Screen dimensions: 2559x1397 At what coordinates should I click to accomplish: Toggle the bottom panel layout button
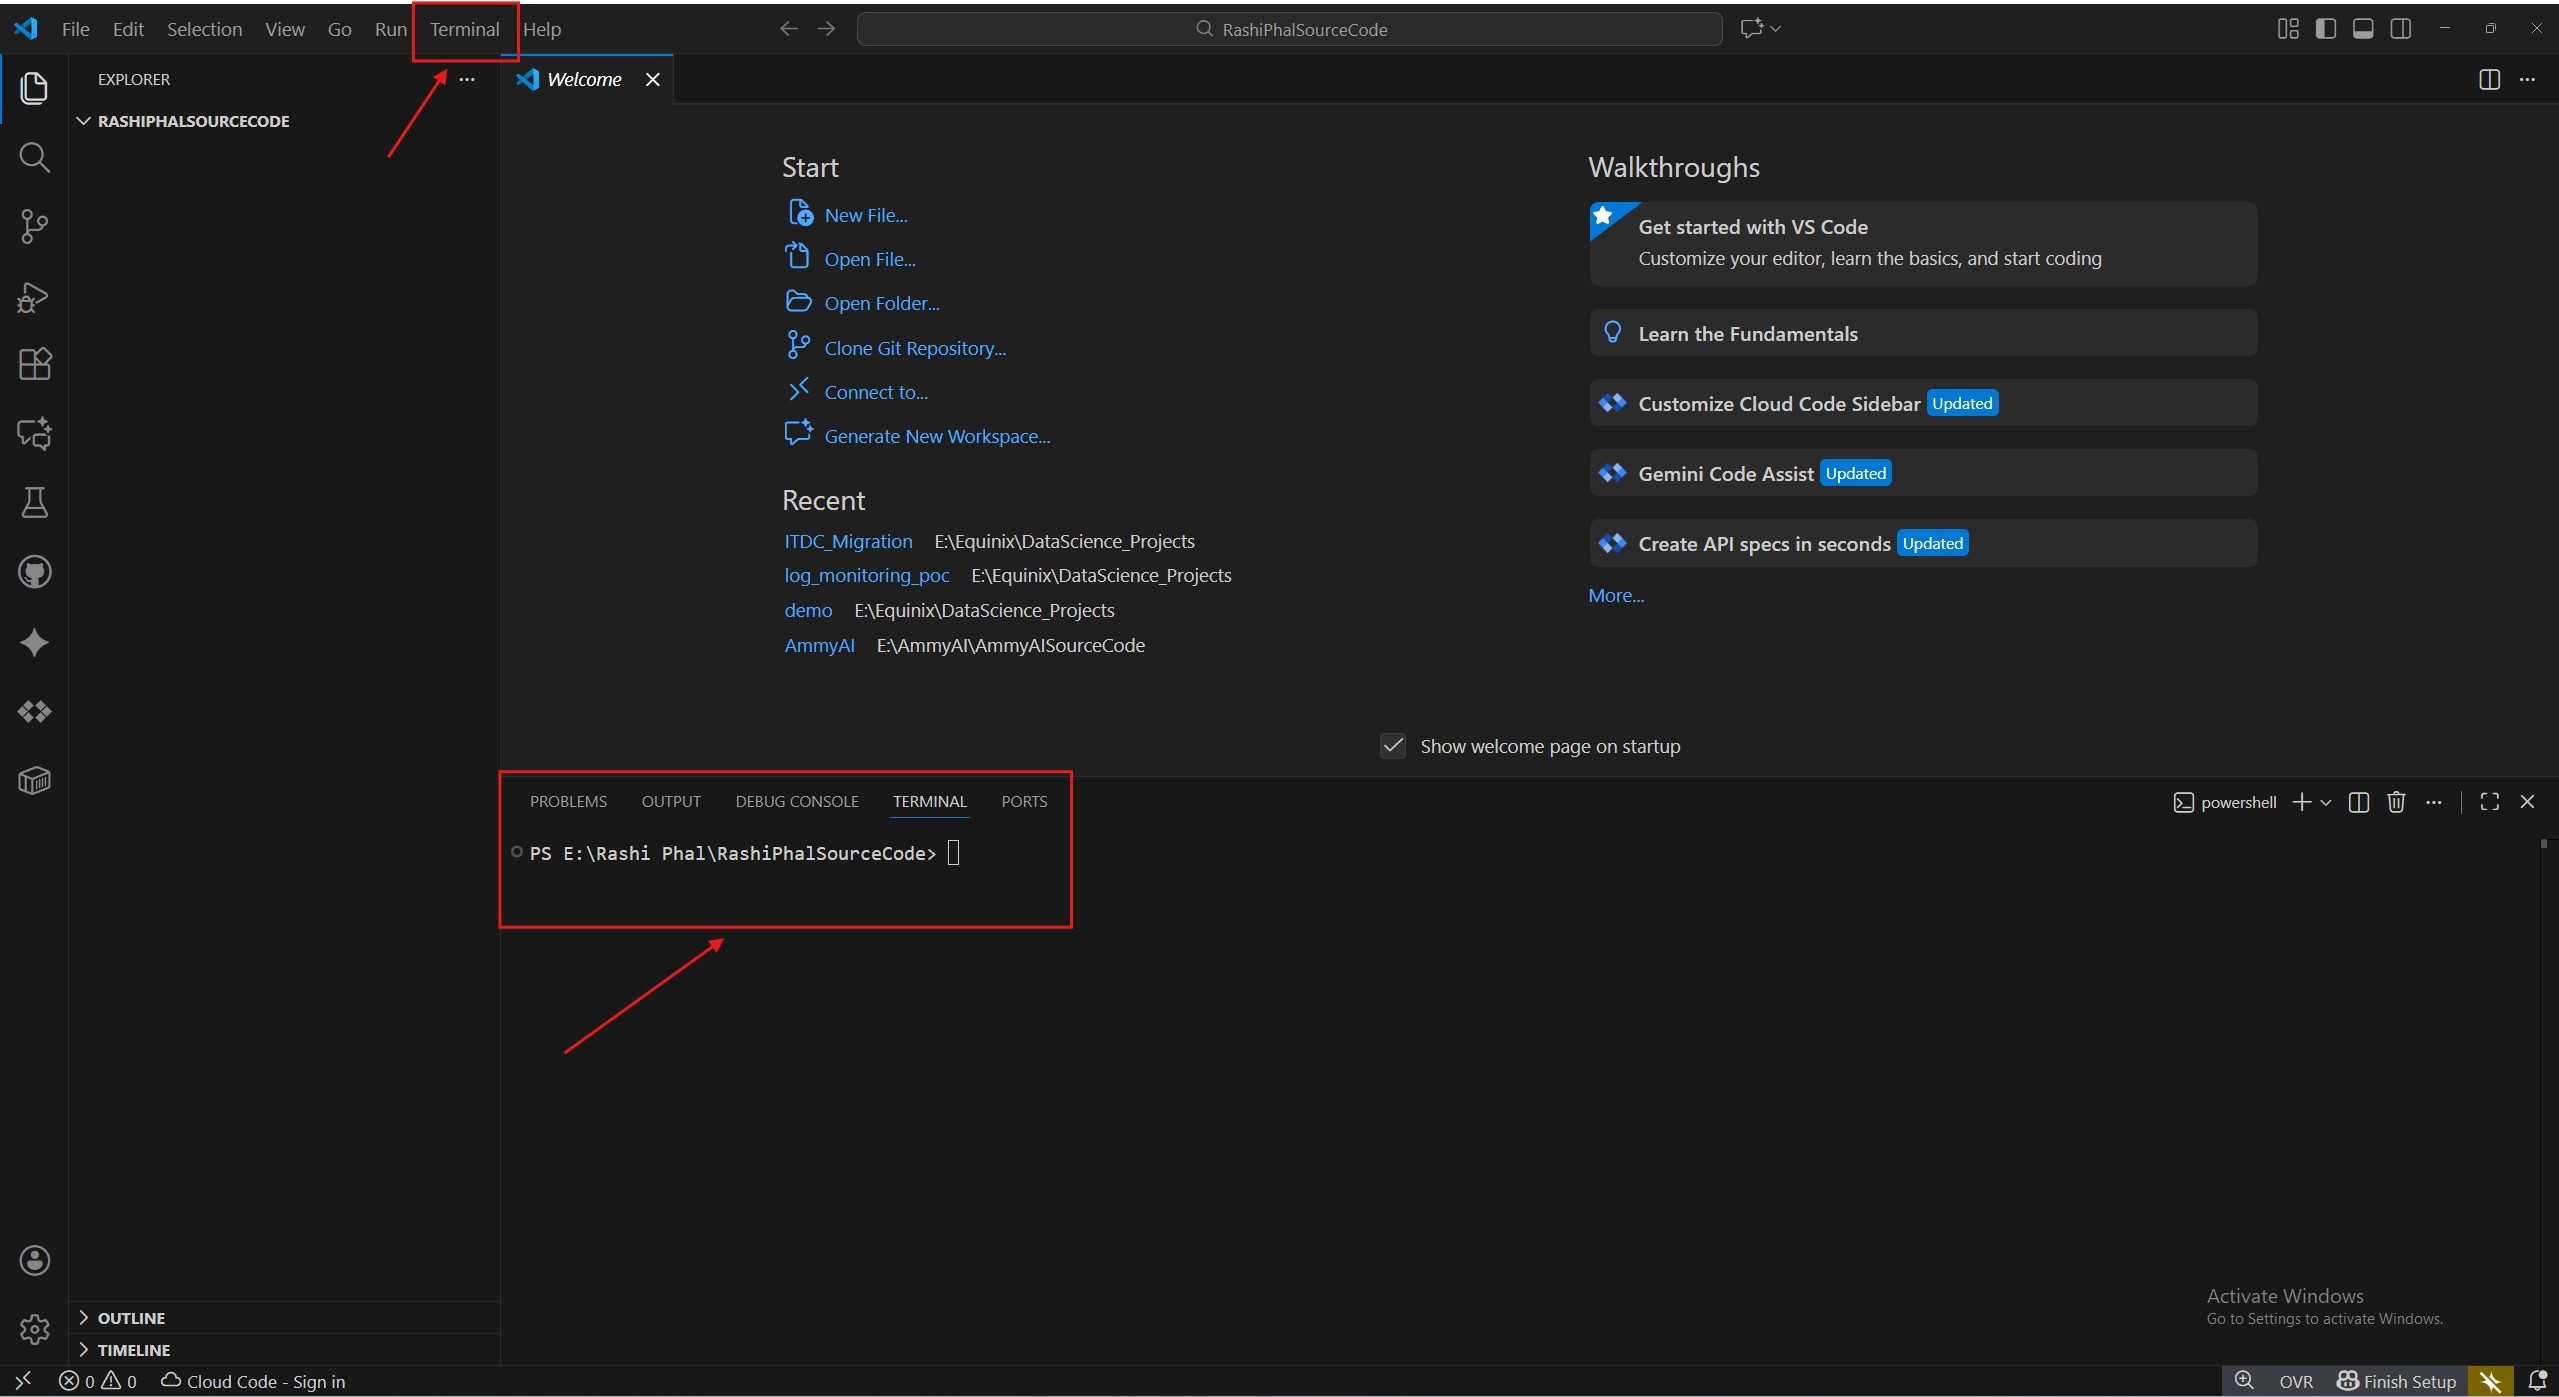pos(2363,29)
